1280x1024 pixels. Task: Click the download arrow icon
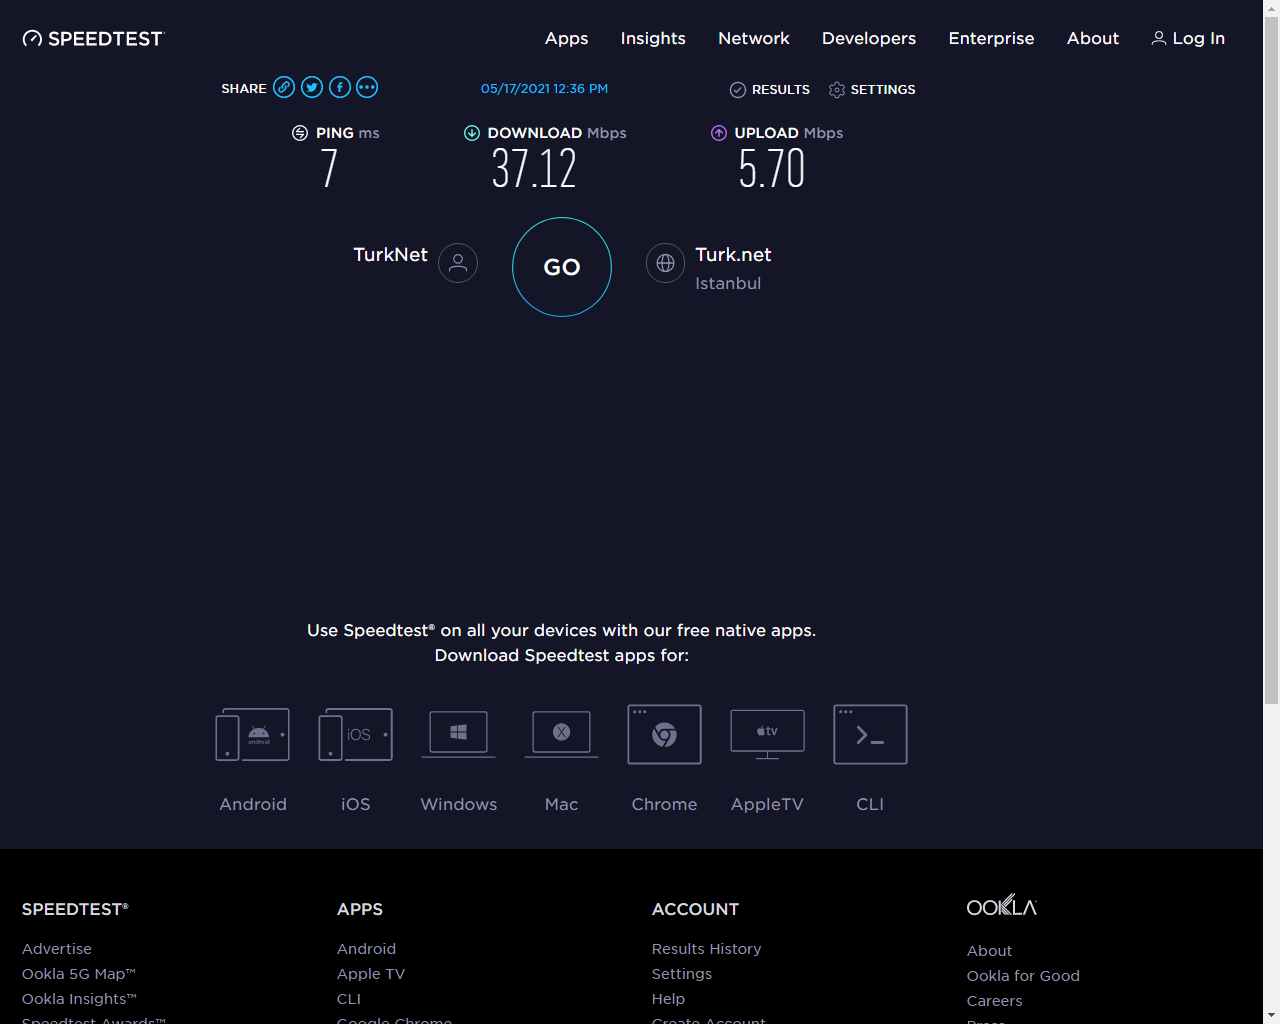point(472,133)
